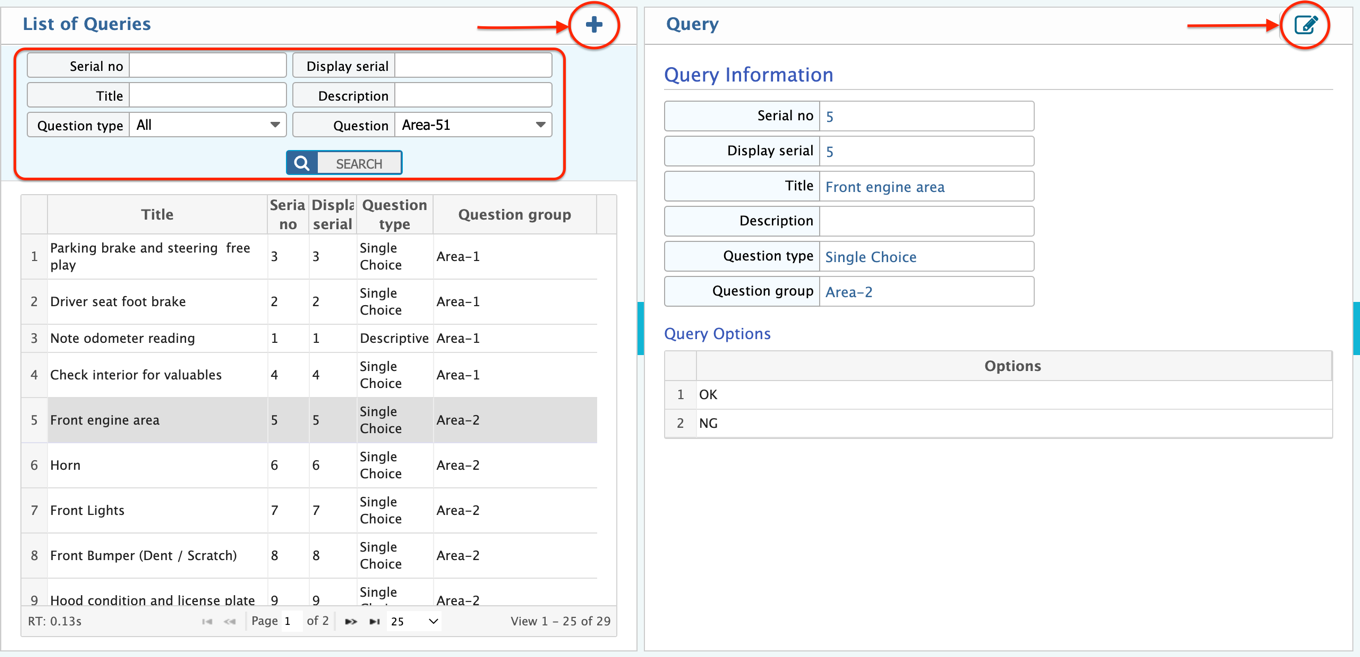Sort by Question group column header

pos(514,215)
